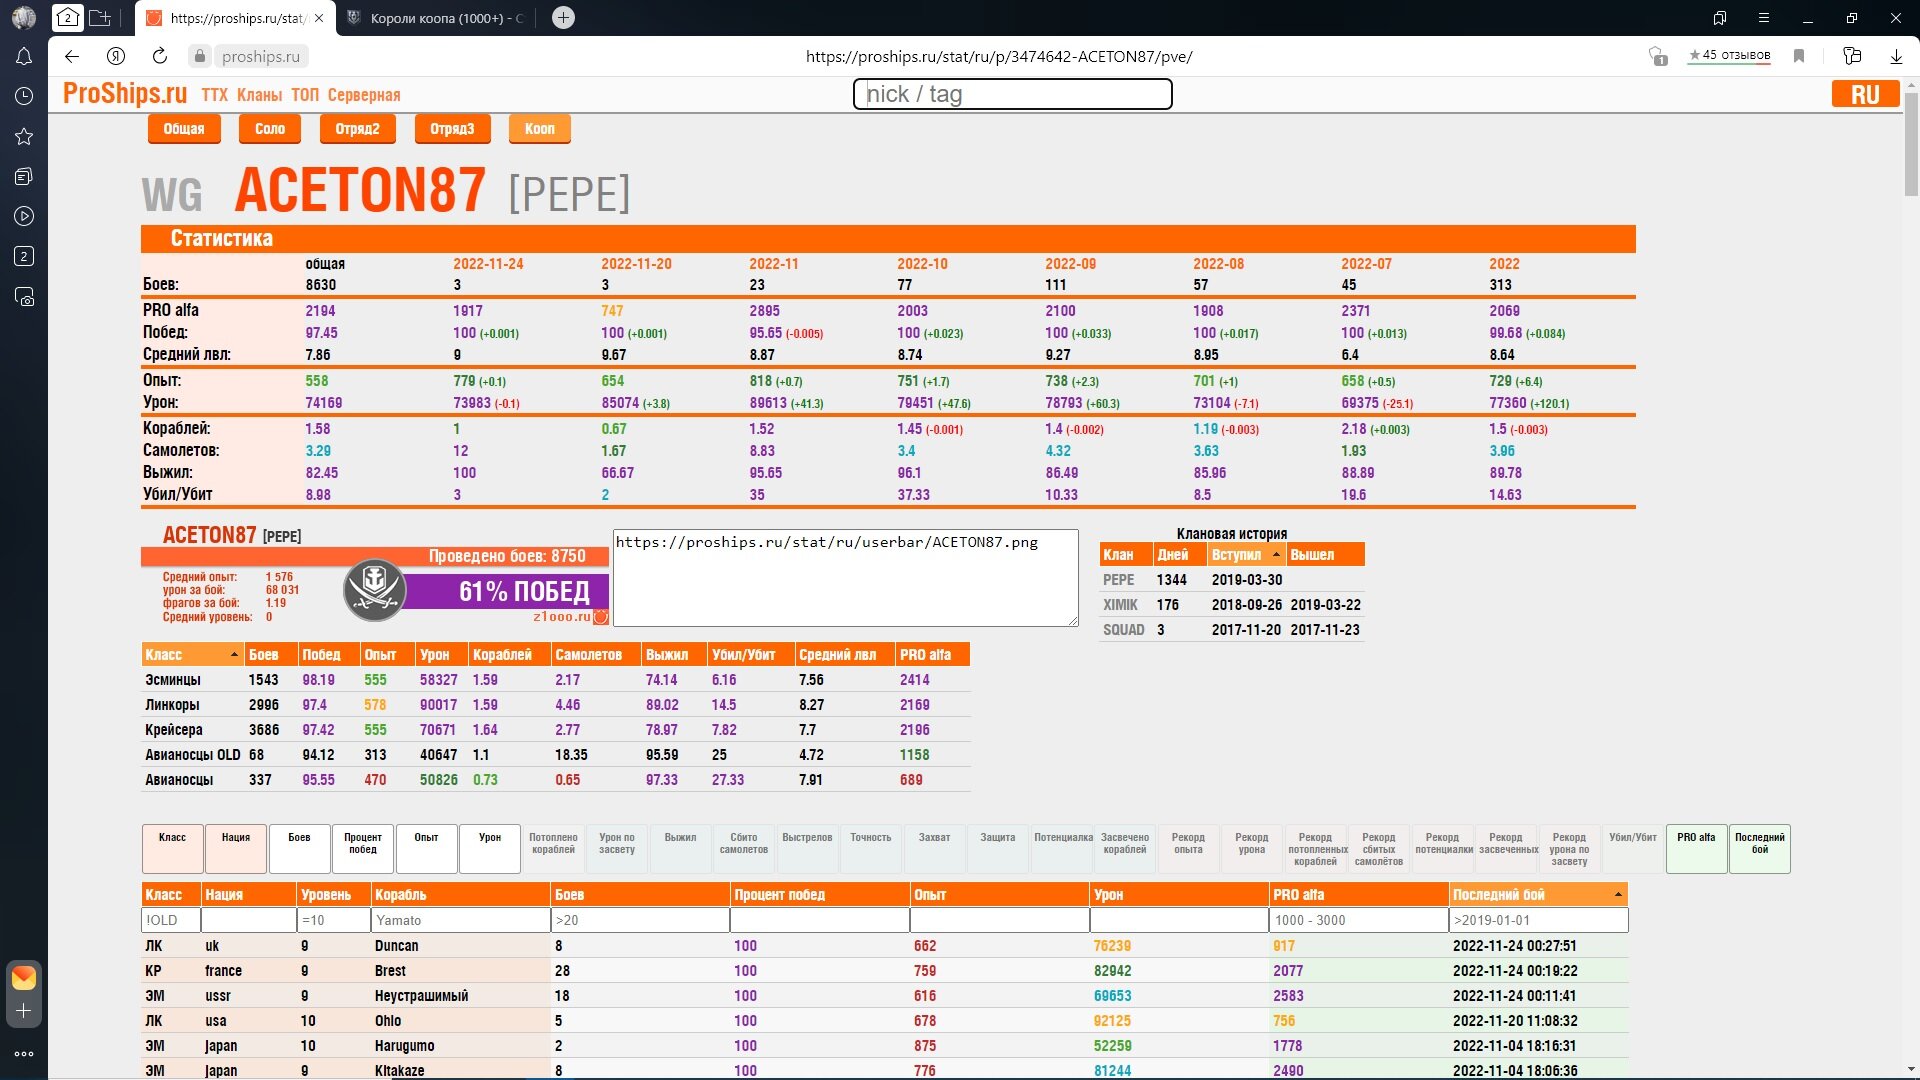The height and width of the screenshot is (1080, 1920).
Task: Go back one page
Action: (x=72, y=56)
